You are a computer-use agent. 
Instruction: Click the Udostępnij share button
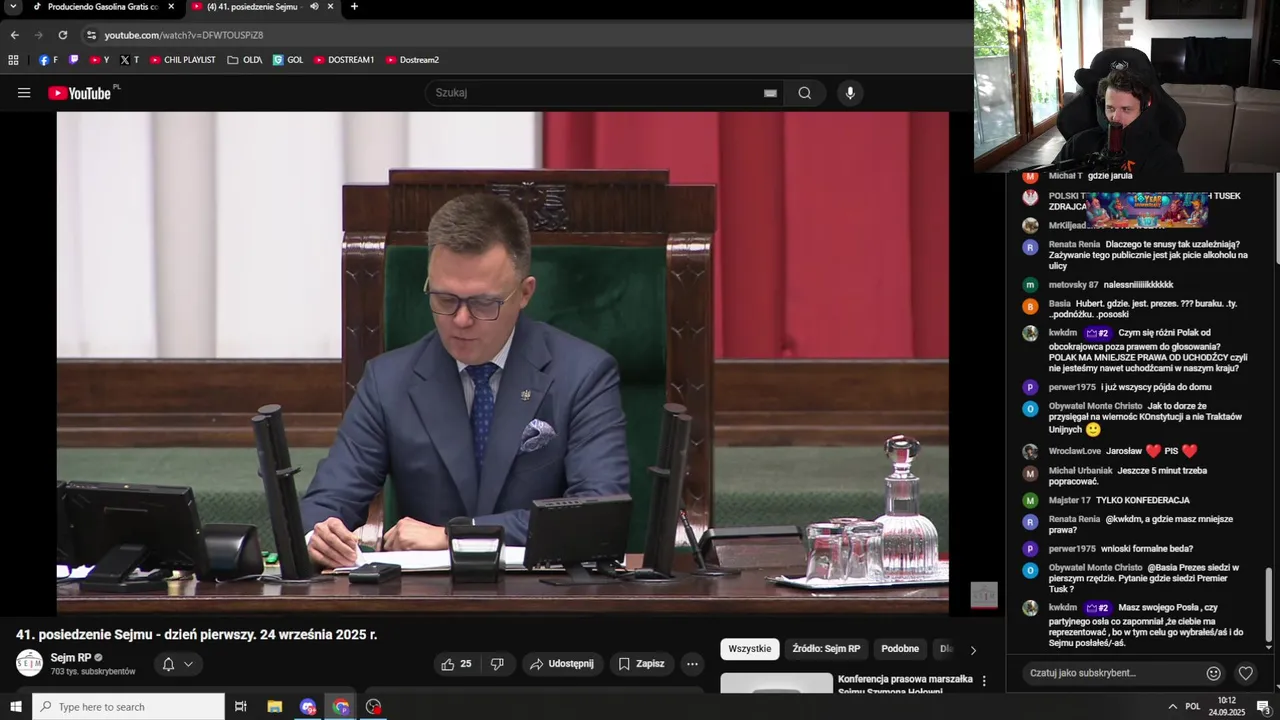pos(562,664)
